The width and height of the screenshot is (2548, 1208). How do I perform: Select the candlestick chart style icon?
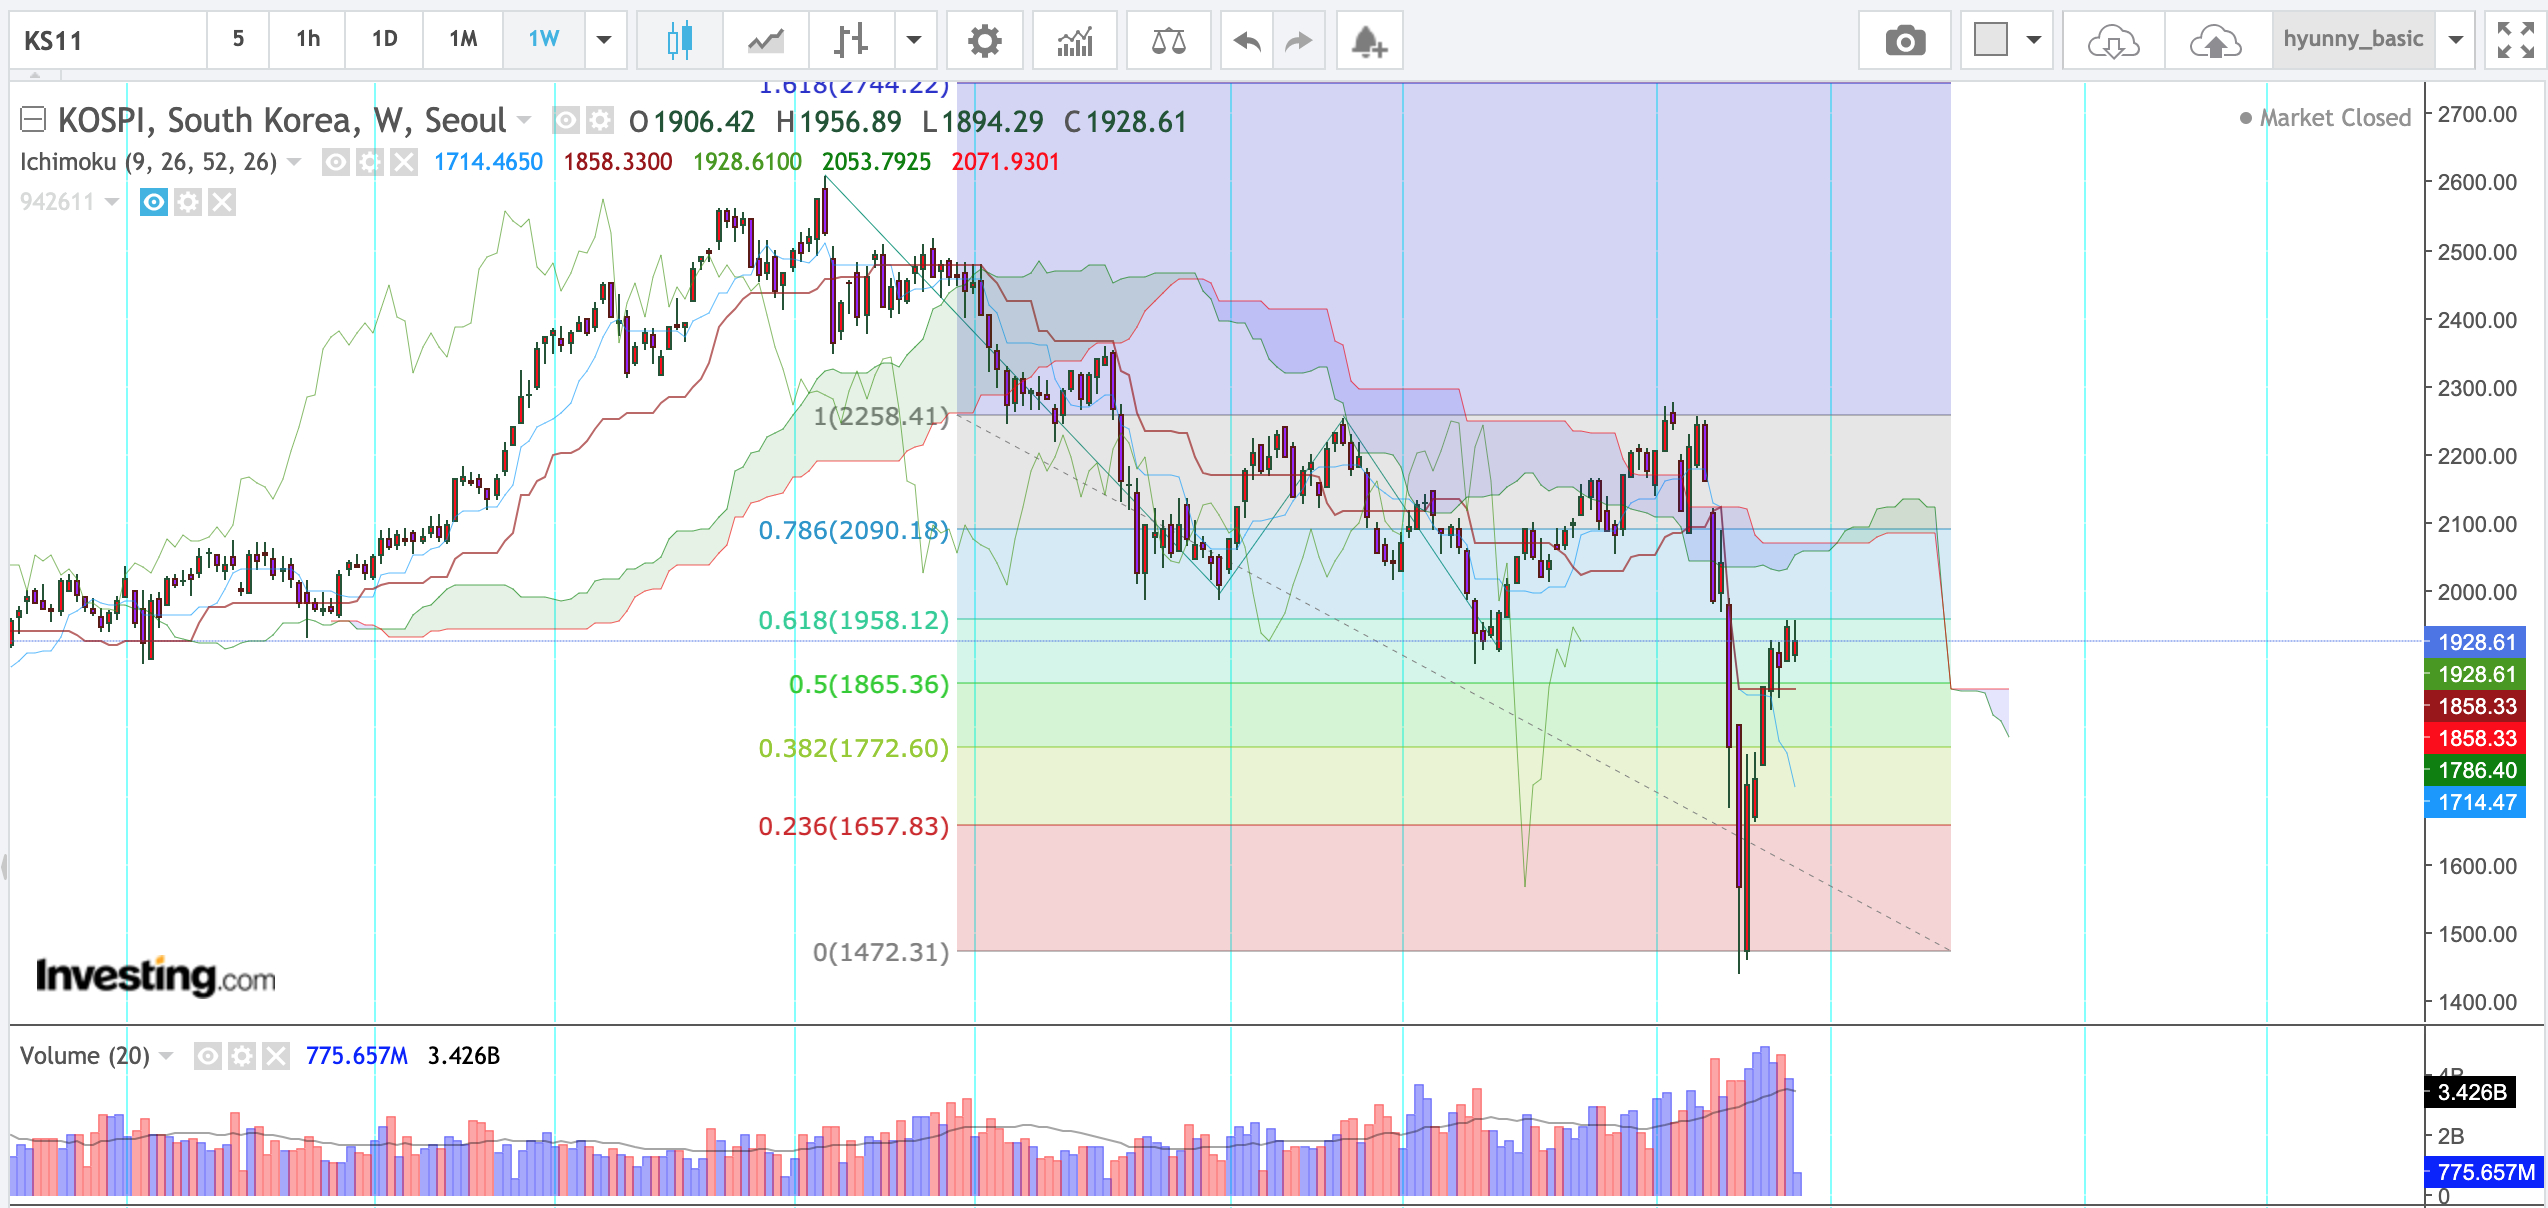point(679,41)
